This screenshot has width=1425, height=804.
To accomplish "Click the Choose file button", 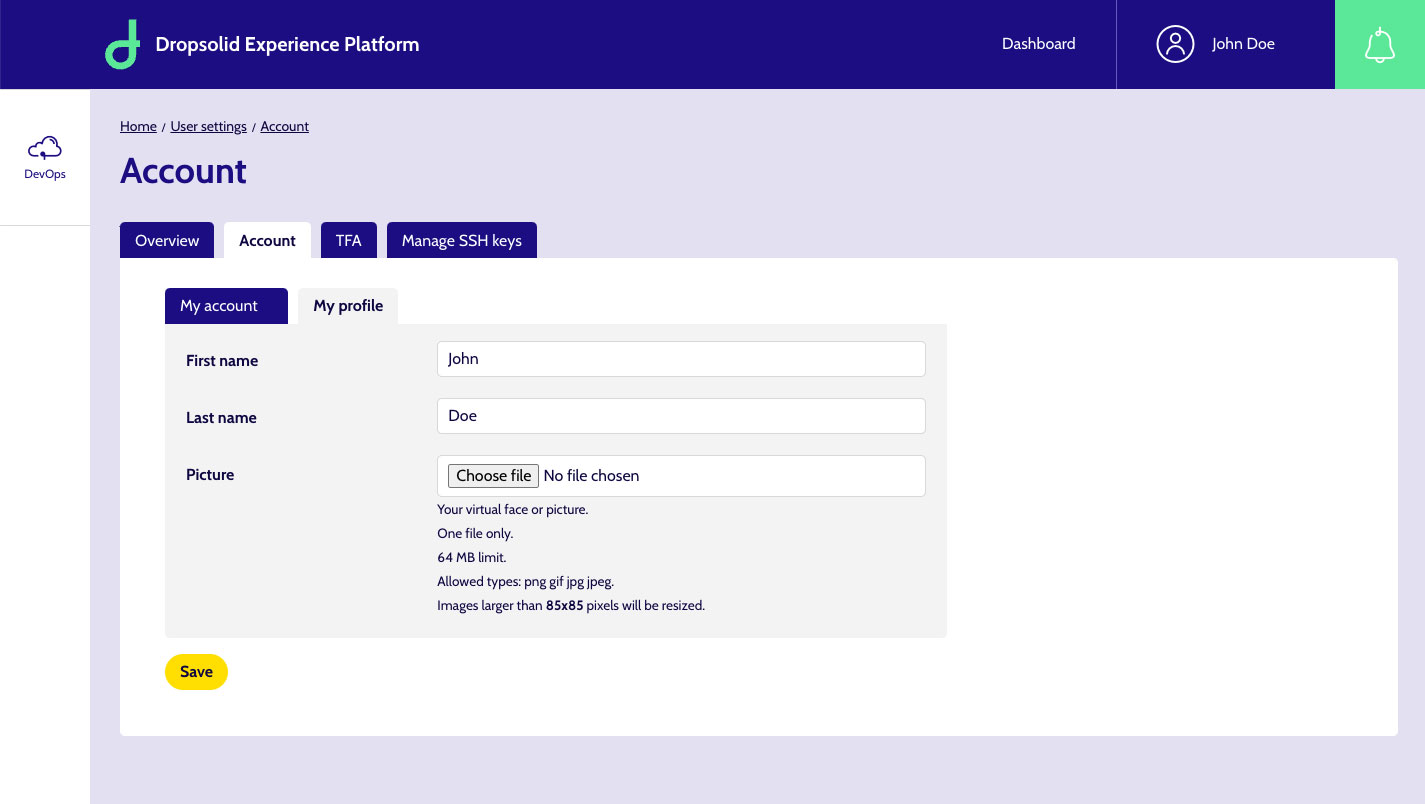I will (x=493, y=476).
